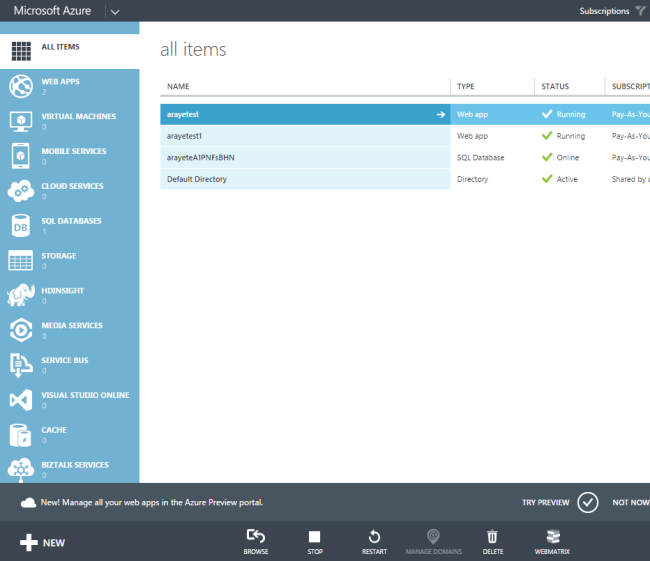Viewport: 650px width, 561px height.
Task: Click the Browse icon in the command bar
Action: tap(256, 536)
